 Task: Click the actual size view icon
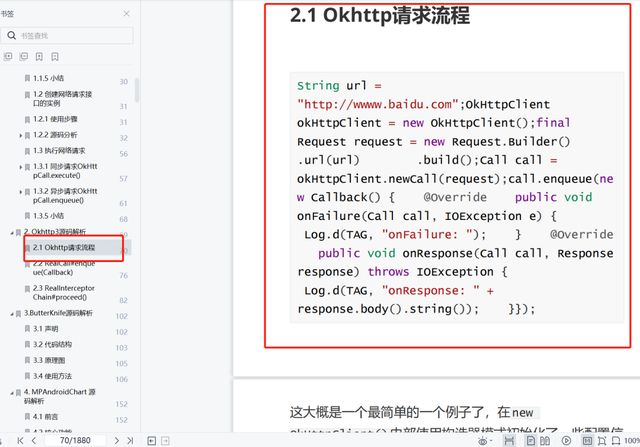pyautogui.click(x=587, y=441)
